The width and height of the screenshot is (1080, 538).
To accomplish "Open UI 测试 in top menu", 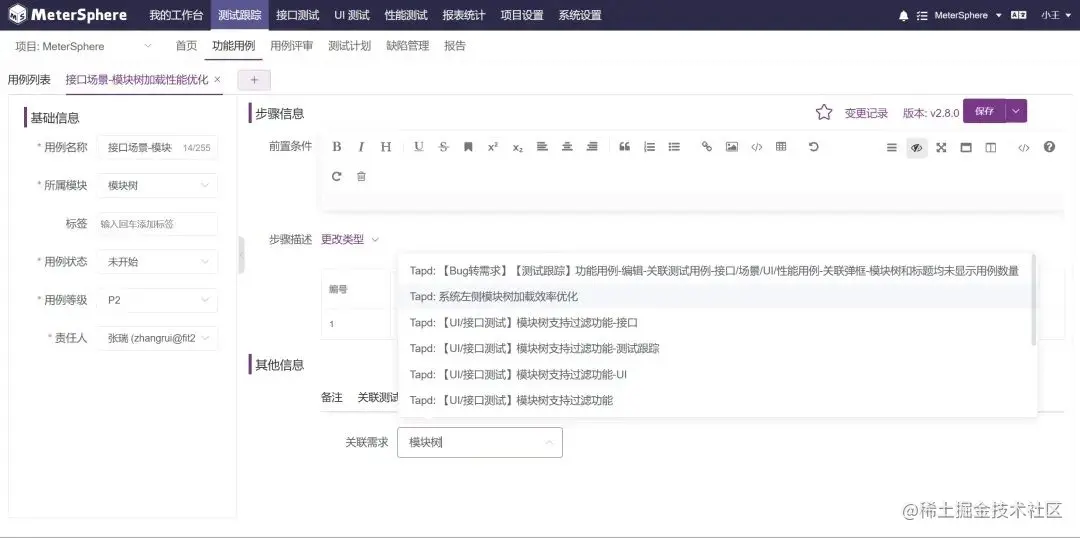I will click(x=352, y=15).
